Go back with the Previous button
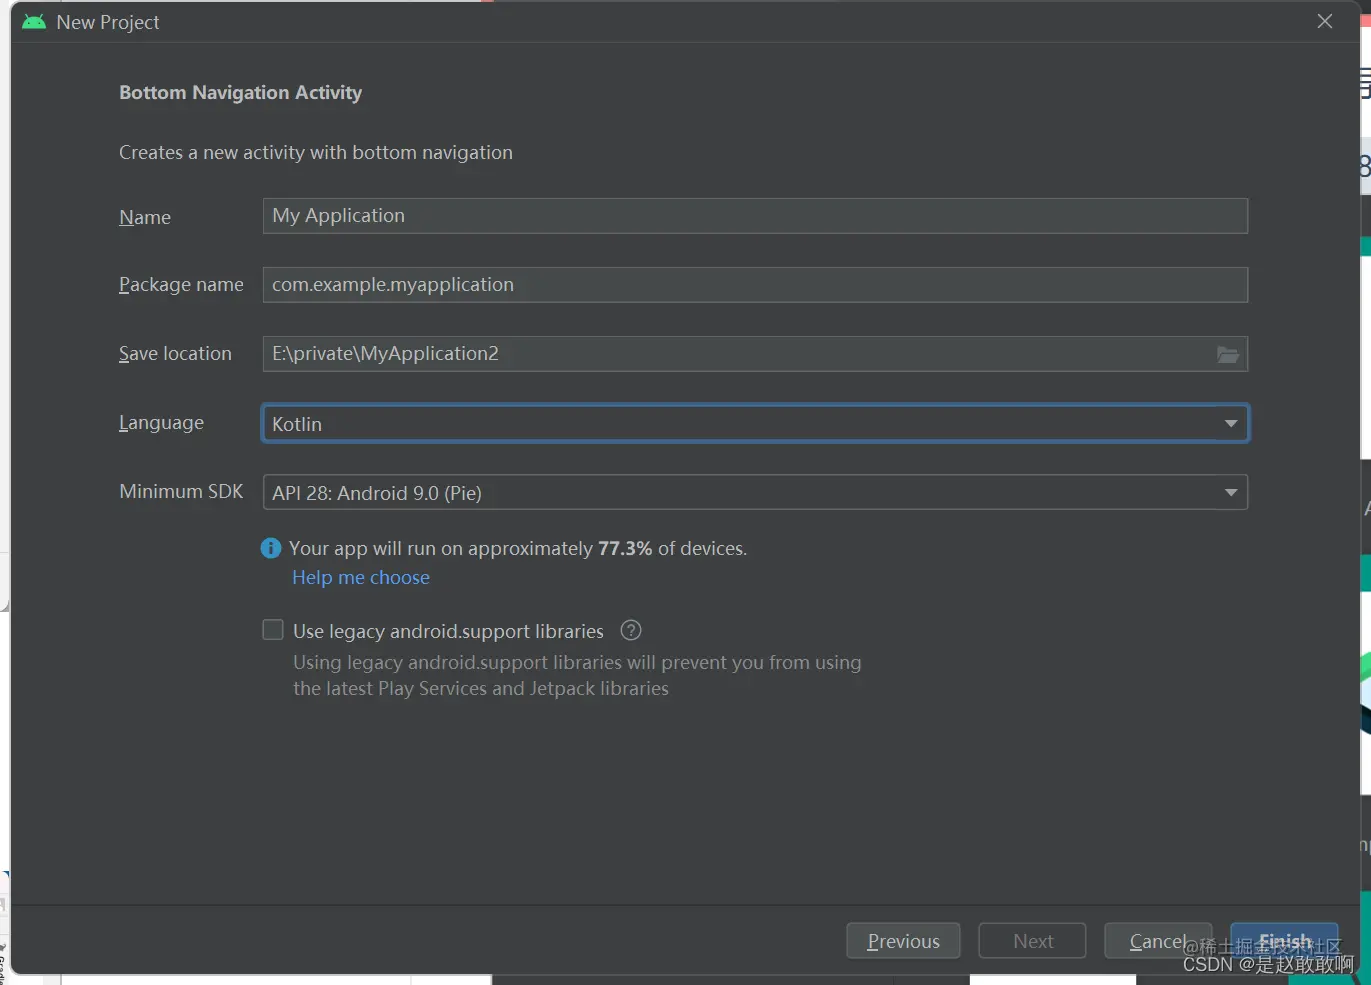Screen dimensions: 1371x985 point(903,941)
